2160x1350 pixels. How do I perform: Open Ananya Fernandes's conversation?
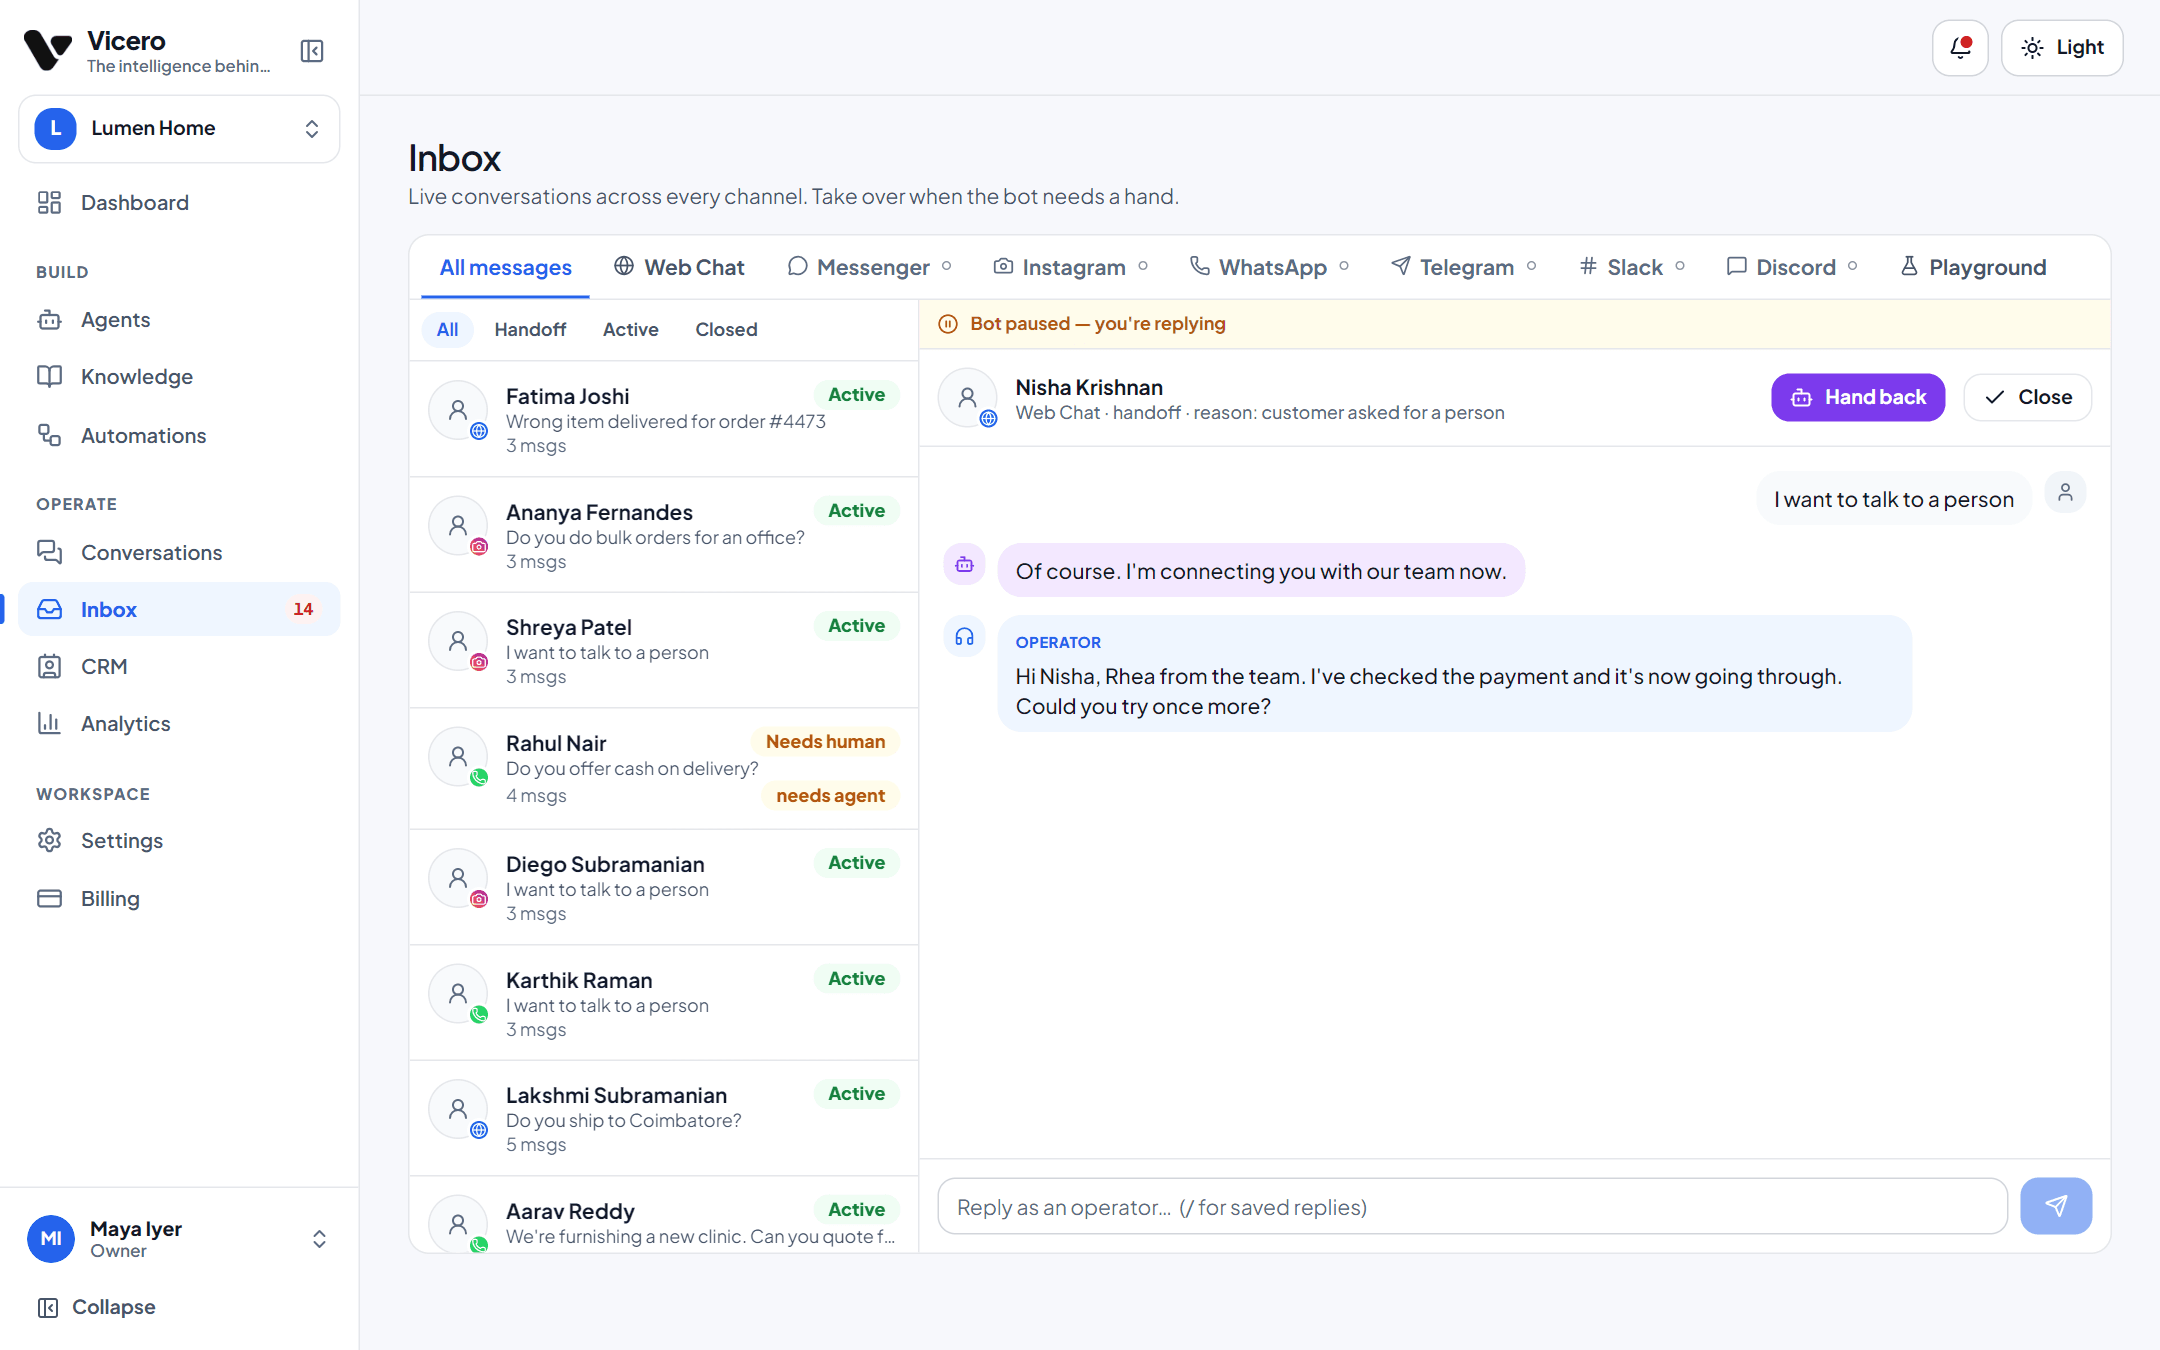tap(664, 535)
